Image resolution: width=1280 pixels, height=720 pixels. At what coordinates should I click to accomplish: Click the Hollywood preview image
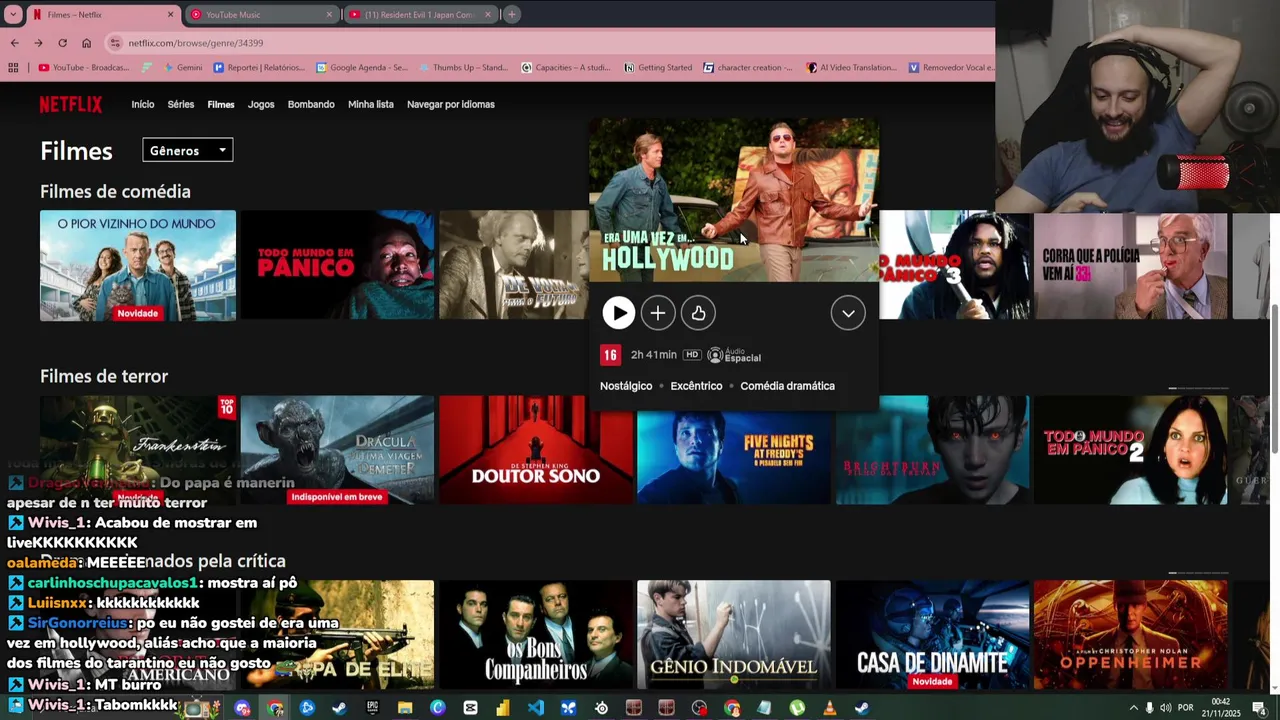tap(734, 200)
